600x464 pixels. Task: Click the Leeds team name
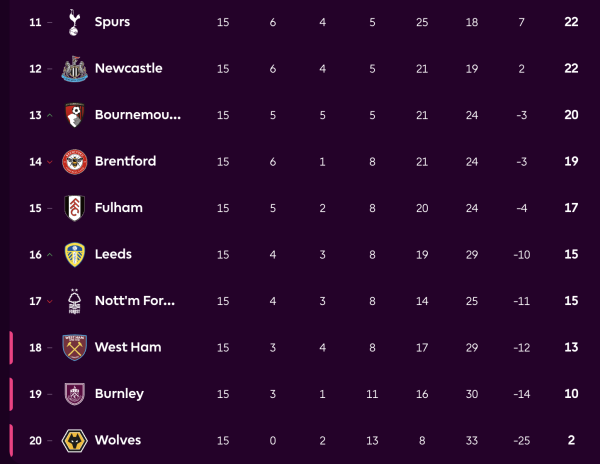[113, 254]
